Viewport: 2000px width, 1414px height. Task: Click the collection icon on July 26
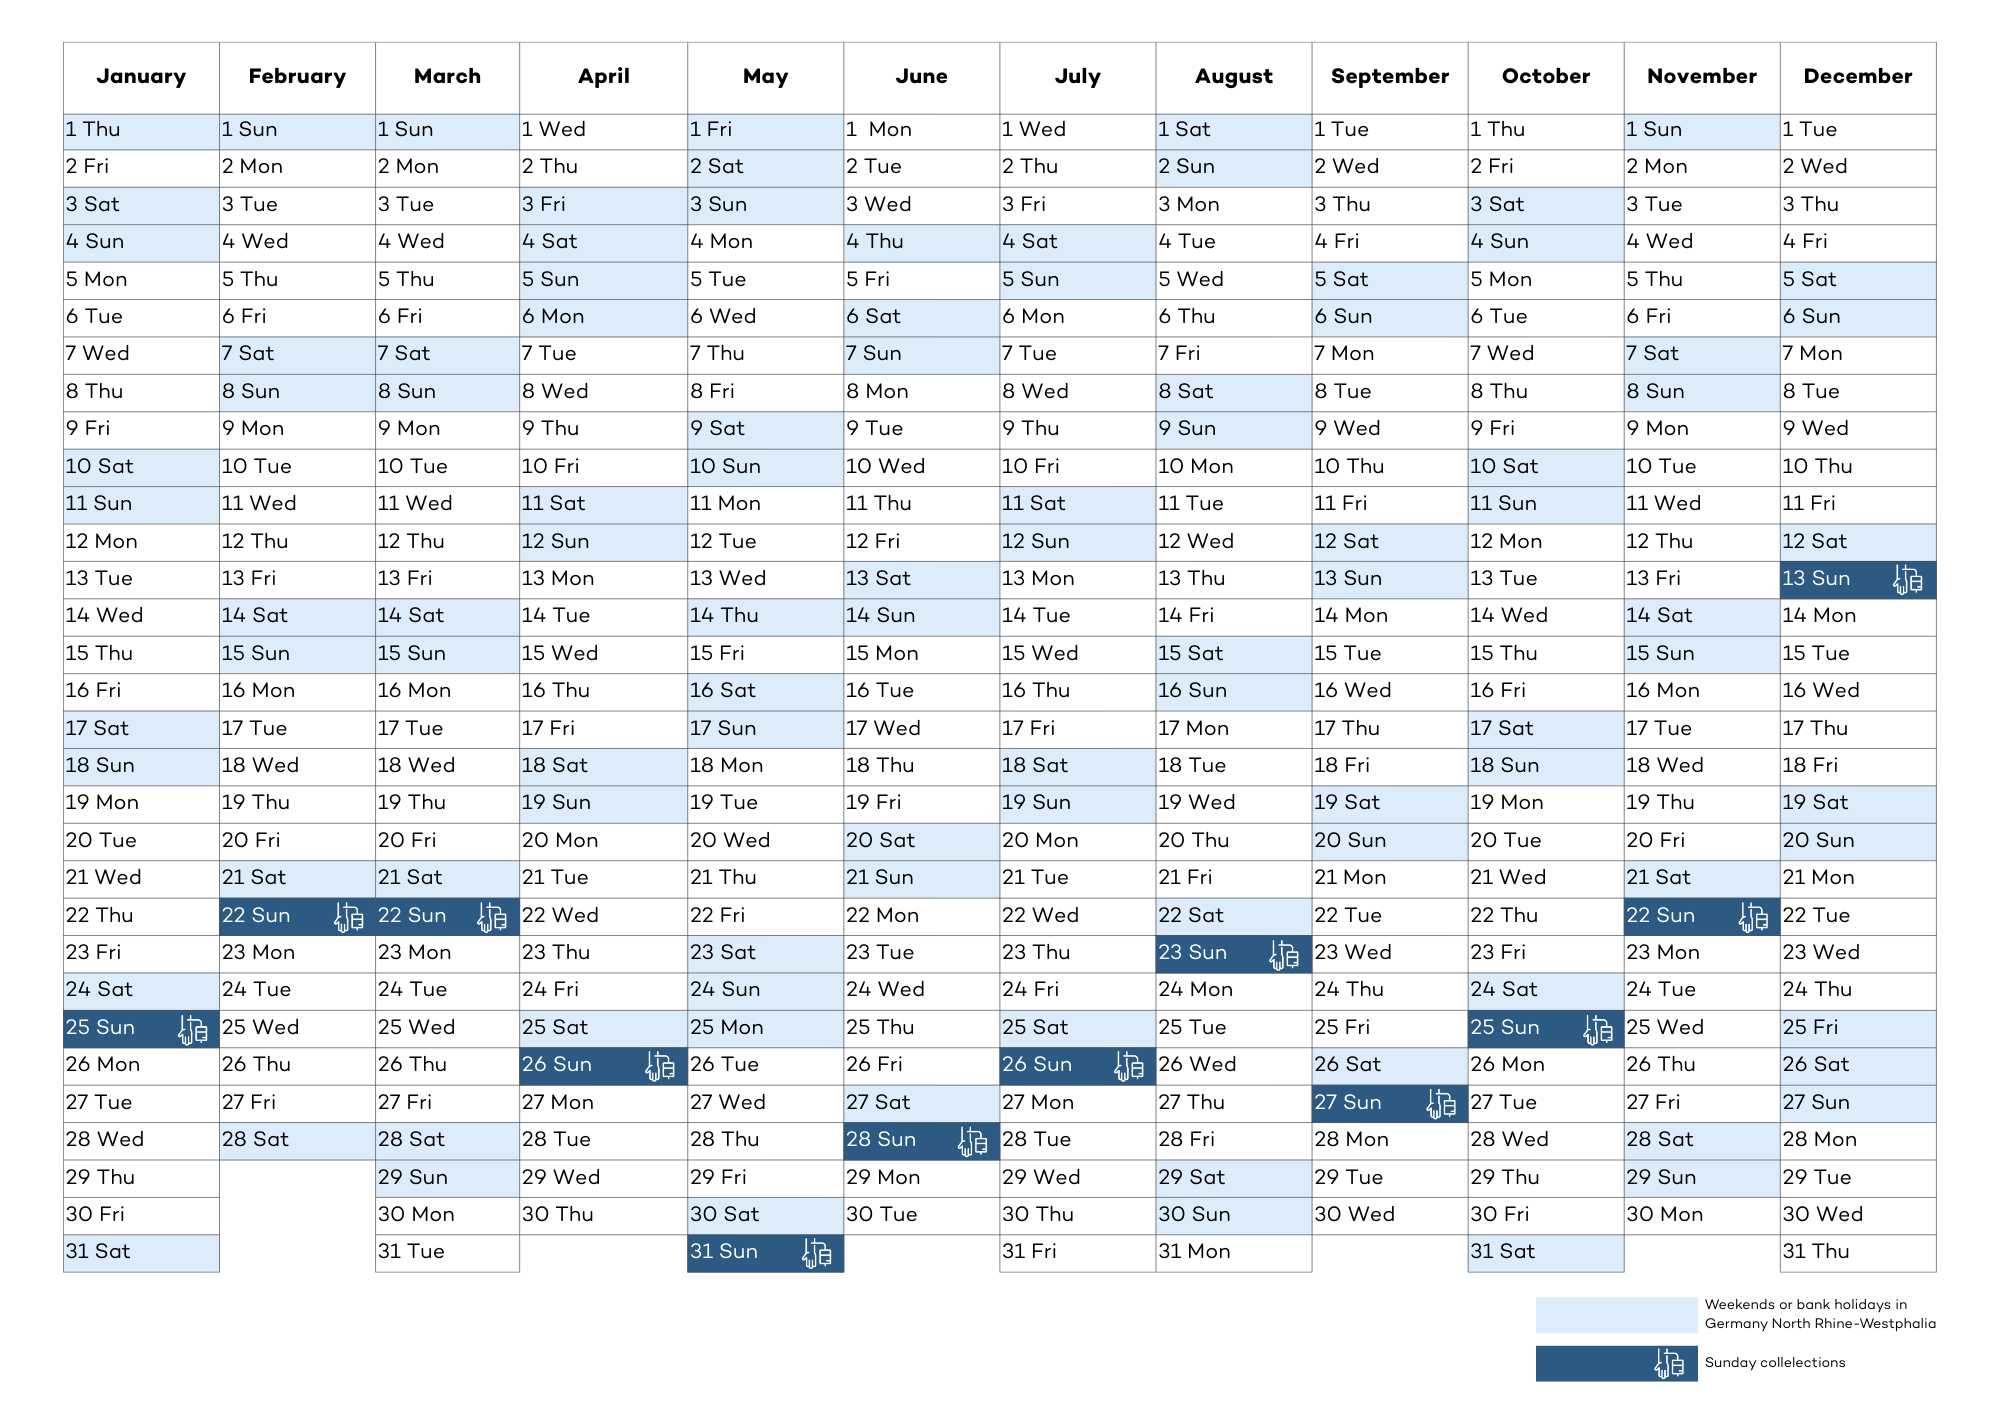tap(1129, 1066)
